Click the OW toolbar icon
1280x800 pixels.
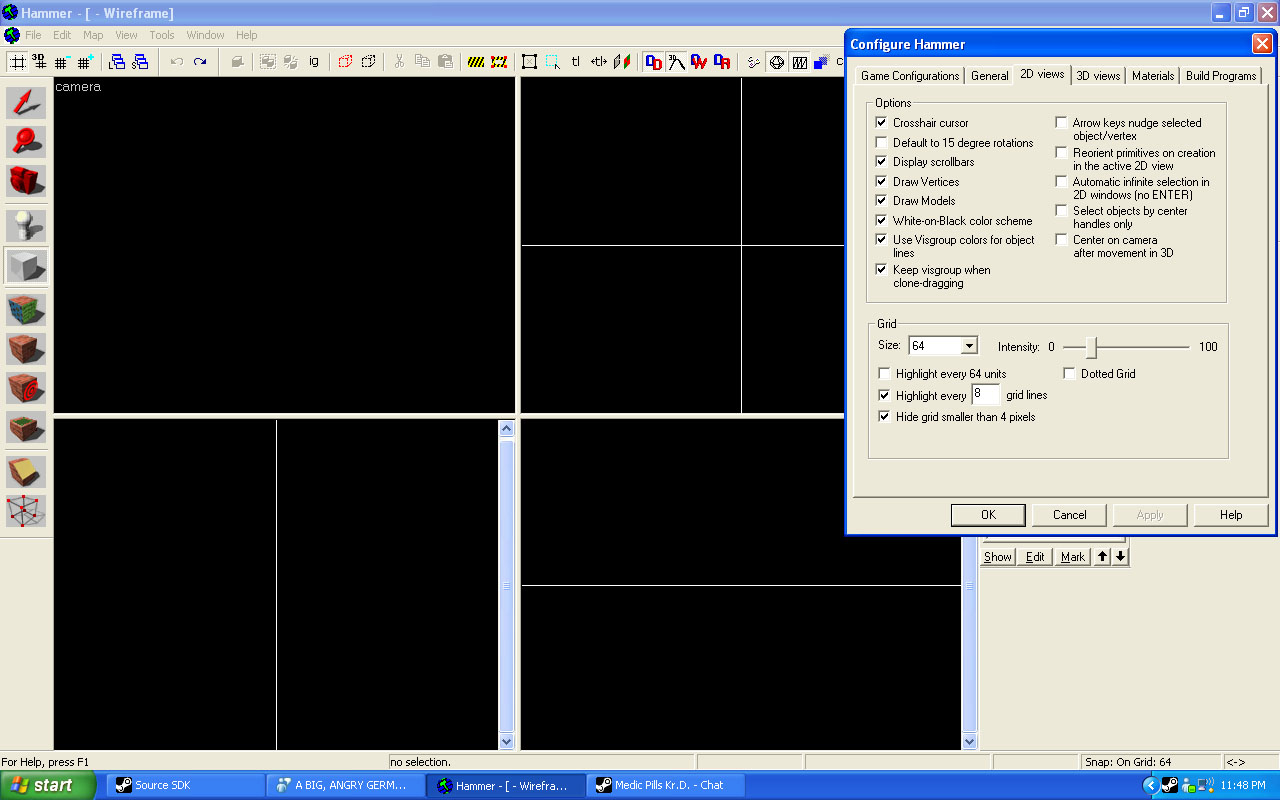(699, 62)
